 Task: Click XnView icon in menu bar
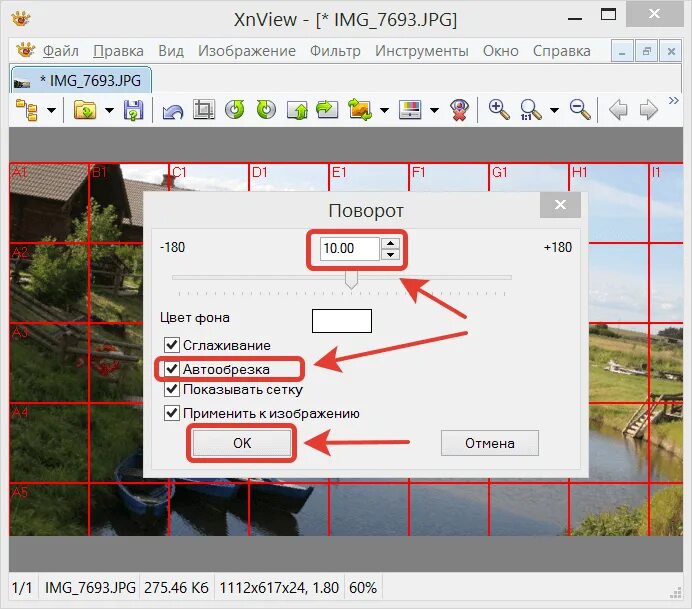(26, 50)
